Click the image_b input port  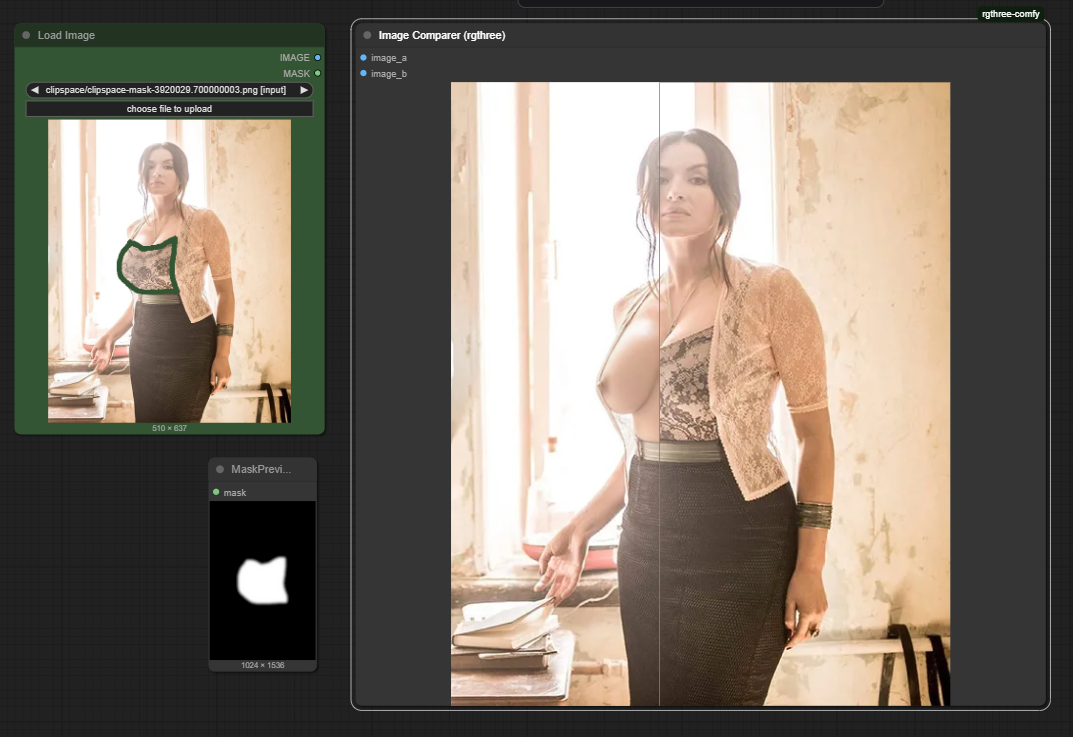(363, 73)
